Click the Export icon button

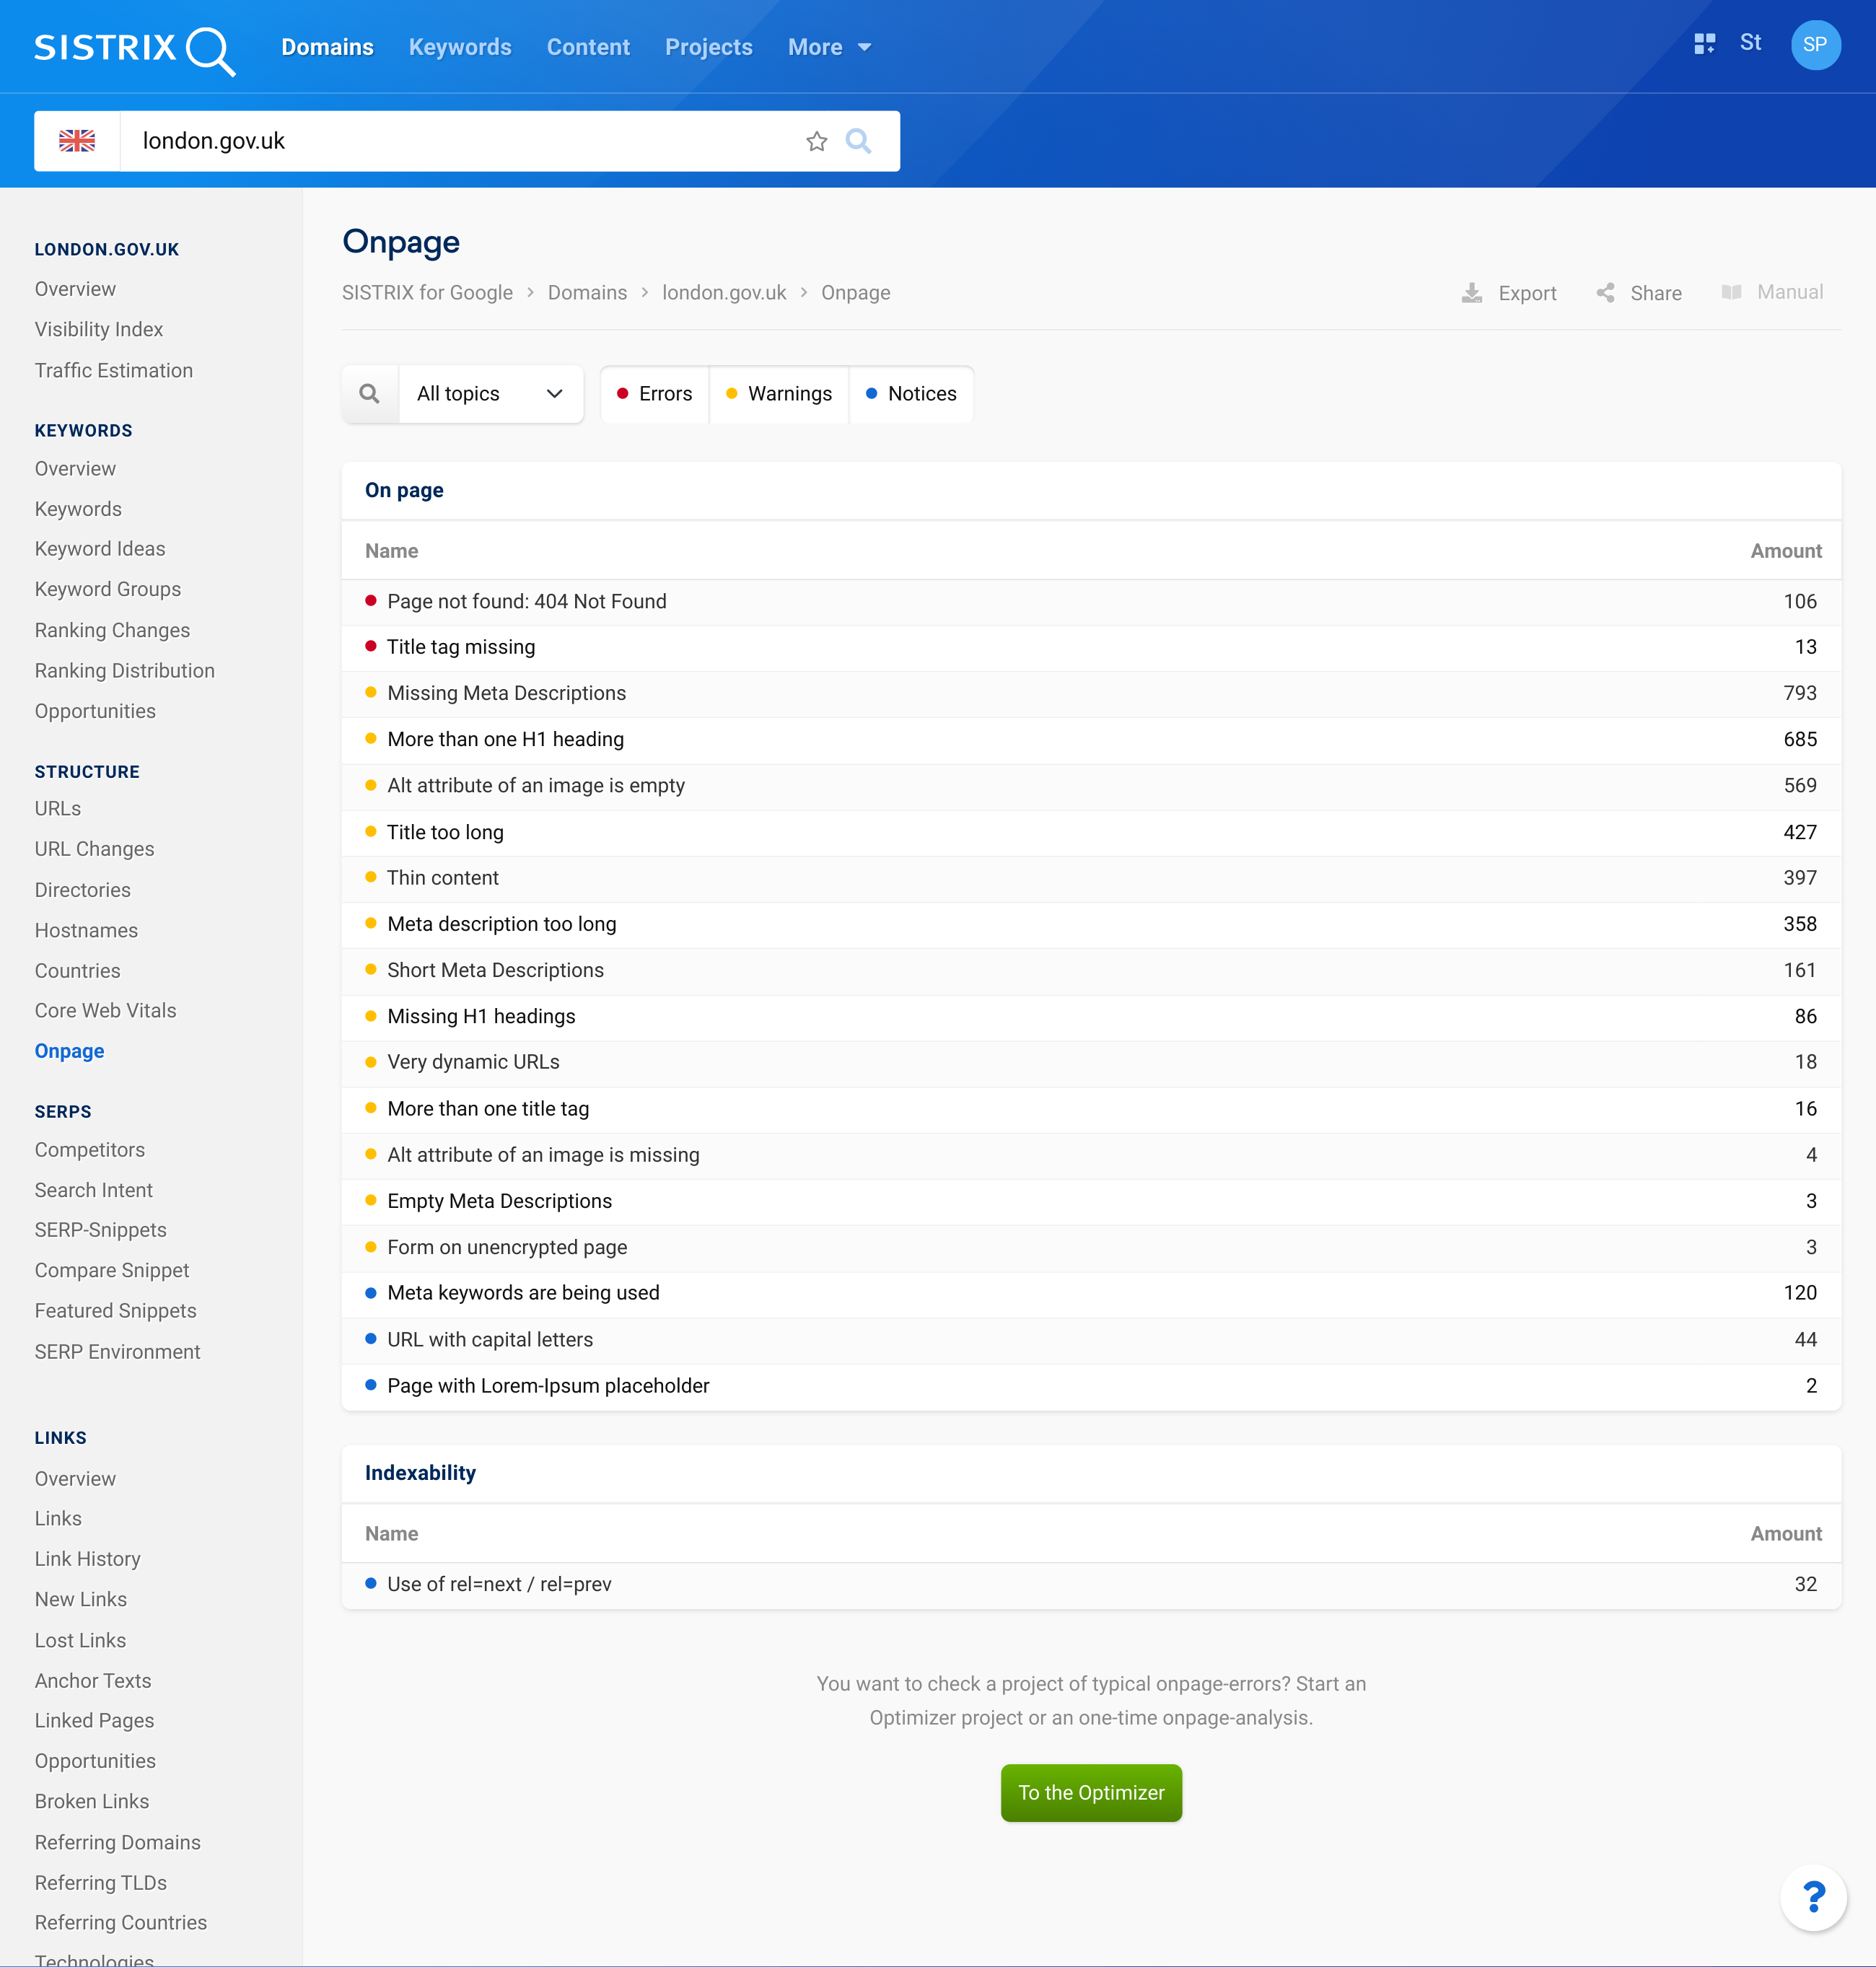[1472, 292]
